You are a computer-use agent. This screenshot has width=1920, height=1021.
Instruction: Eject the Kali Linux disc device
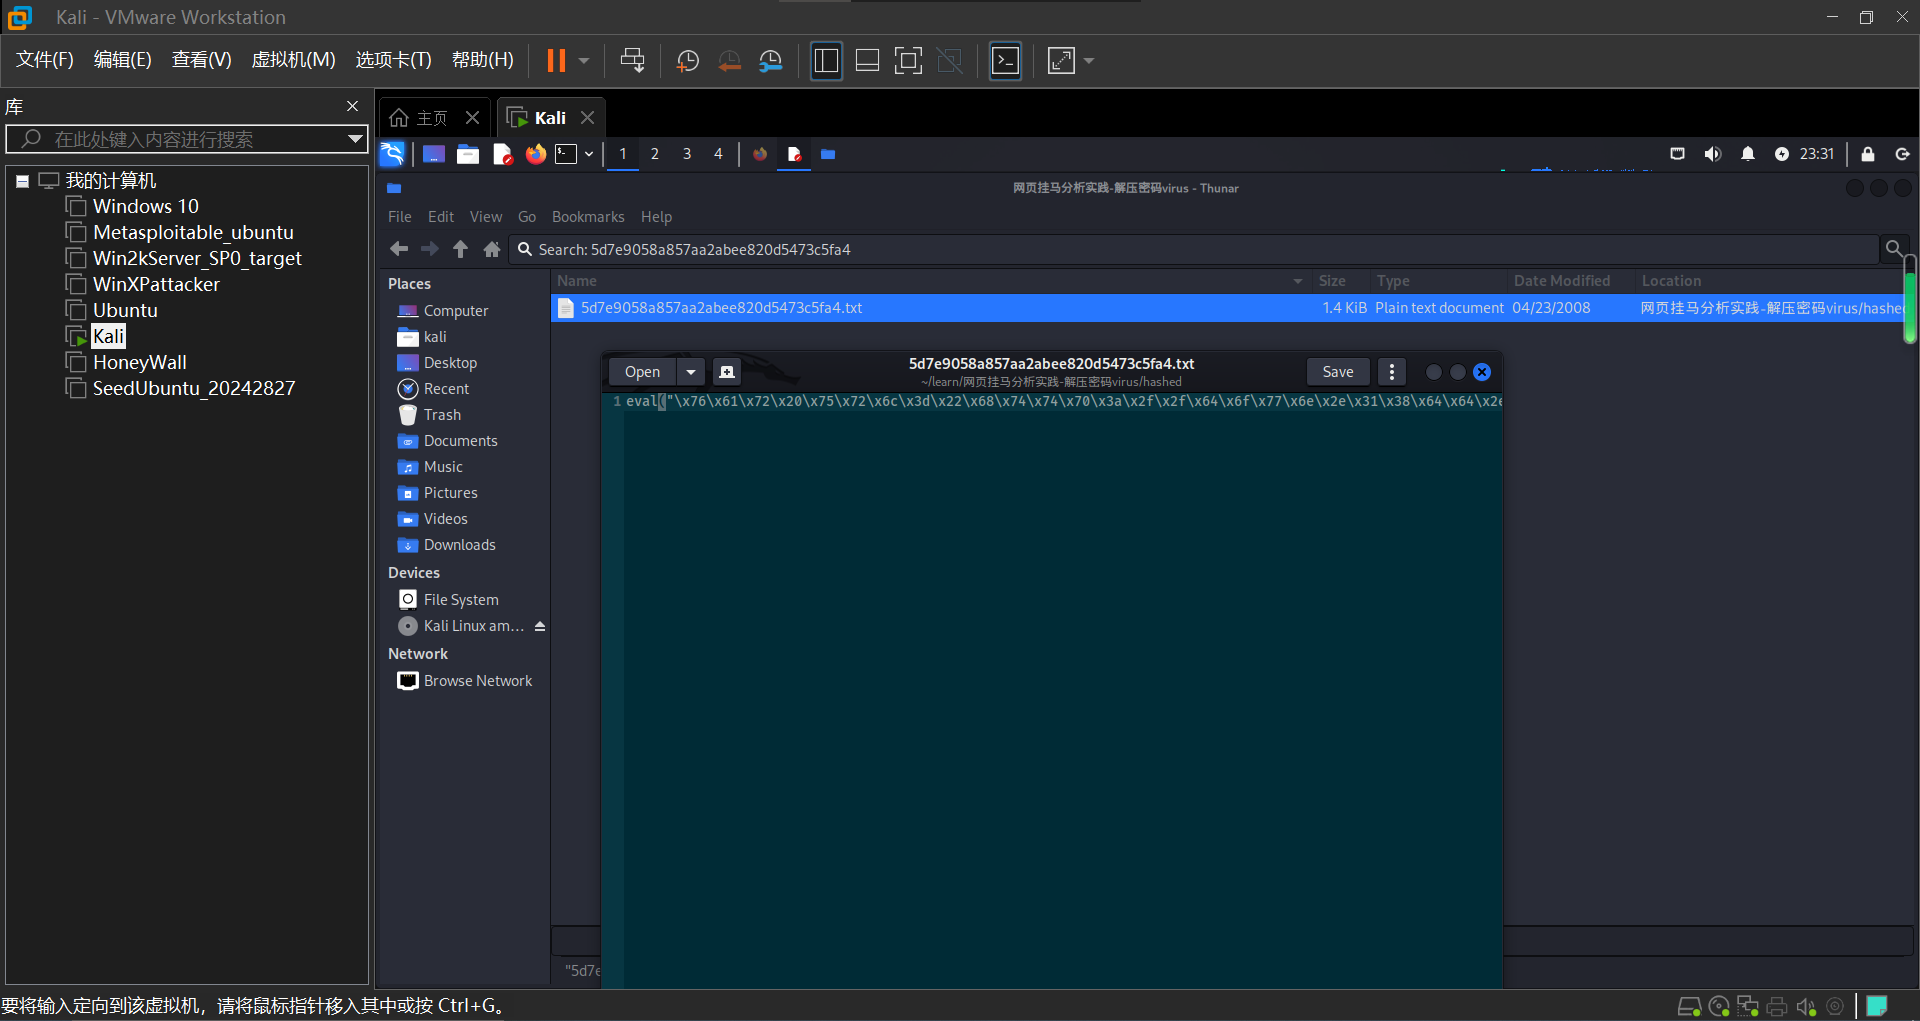(x=540, y=626)
